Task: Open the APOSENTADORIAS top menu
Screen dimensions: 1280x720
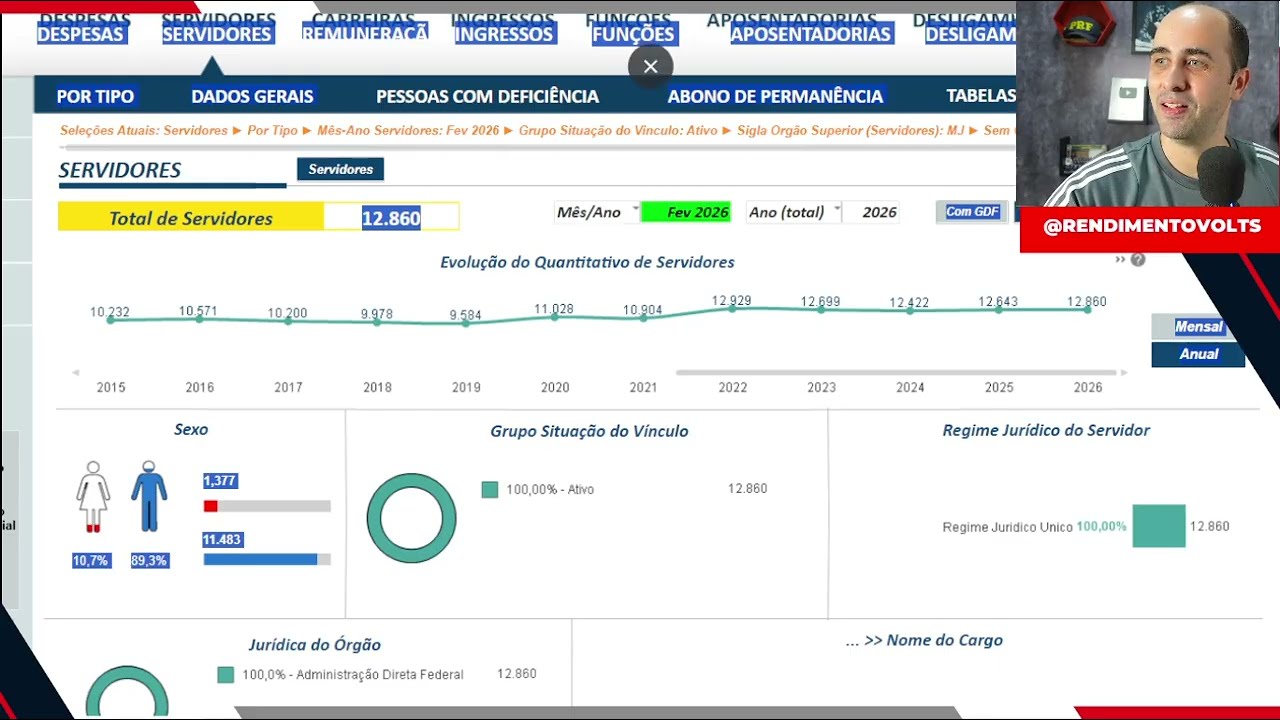Action: point(810,34)
